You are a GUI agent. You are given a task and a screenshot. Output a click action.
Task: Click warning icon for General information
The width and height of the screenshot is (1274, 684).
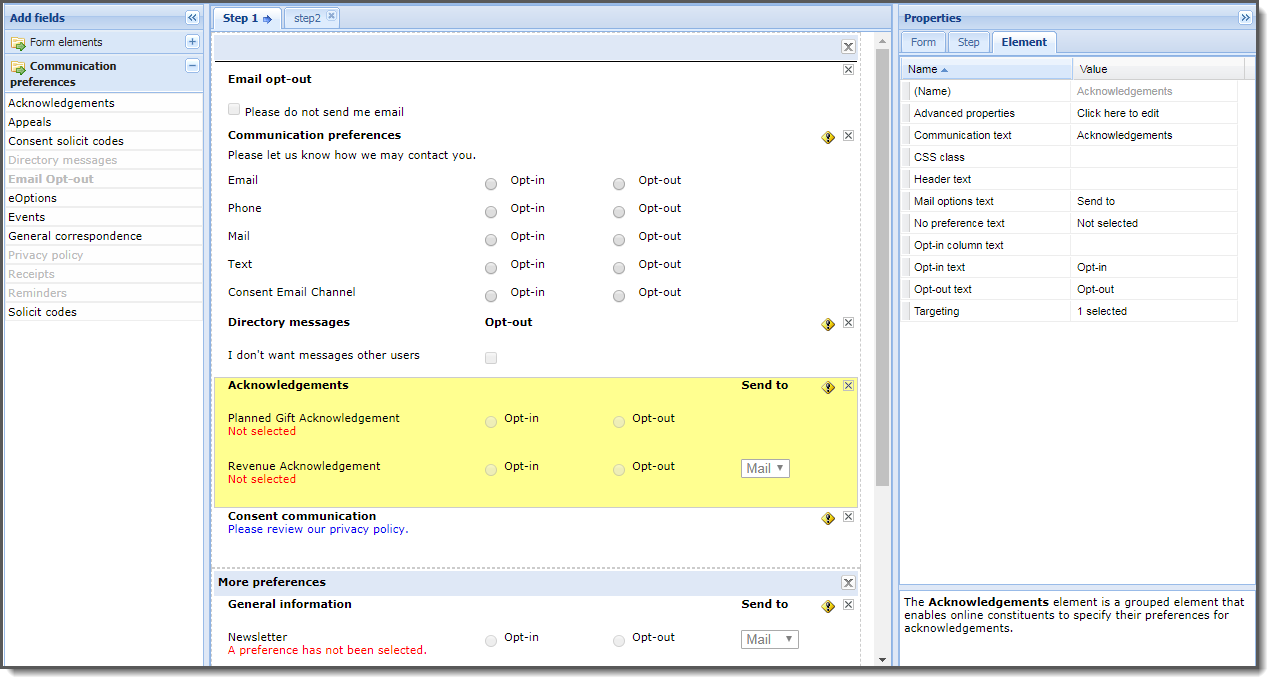tap(828, 607)
